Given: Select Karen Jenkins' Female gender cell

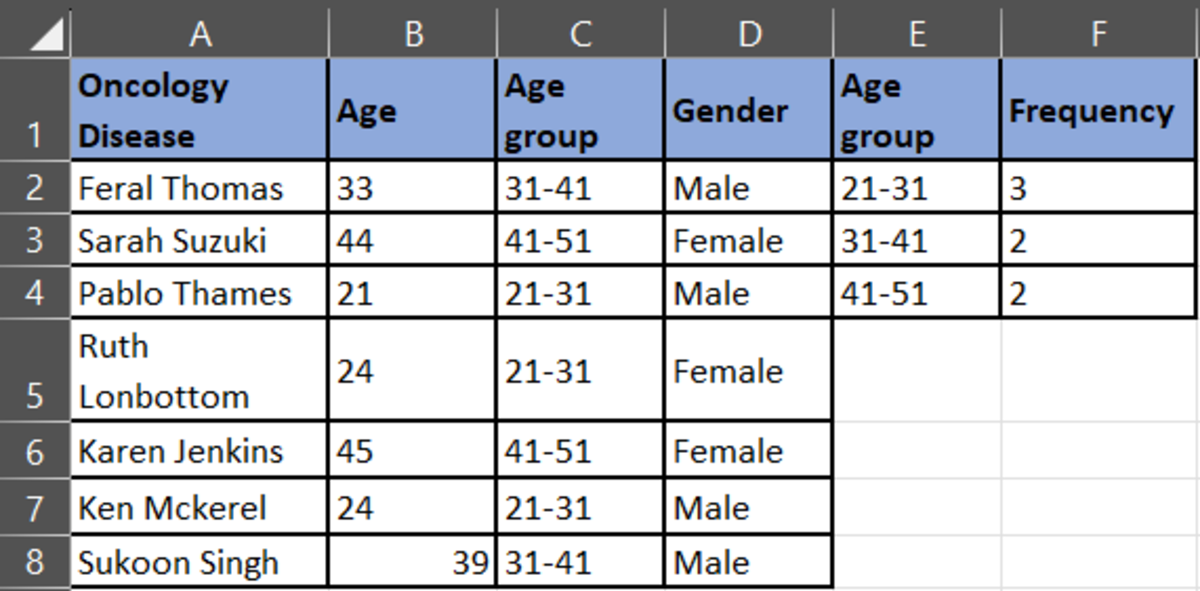Looking at the screenshot, I should [x=749, y=450].
